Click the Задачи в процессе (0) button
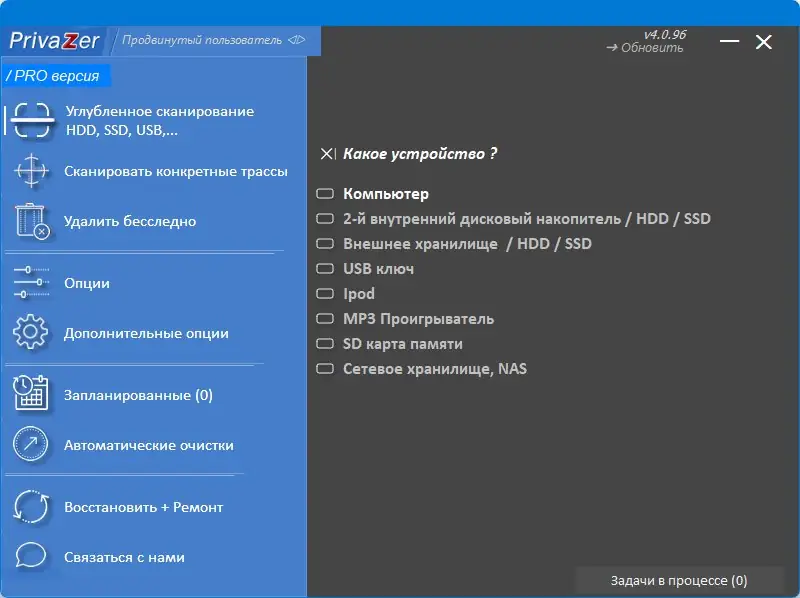Screen dimensions: 800x598 [679, 580]
